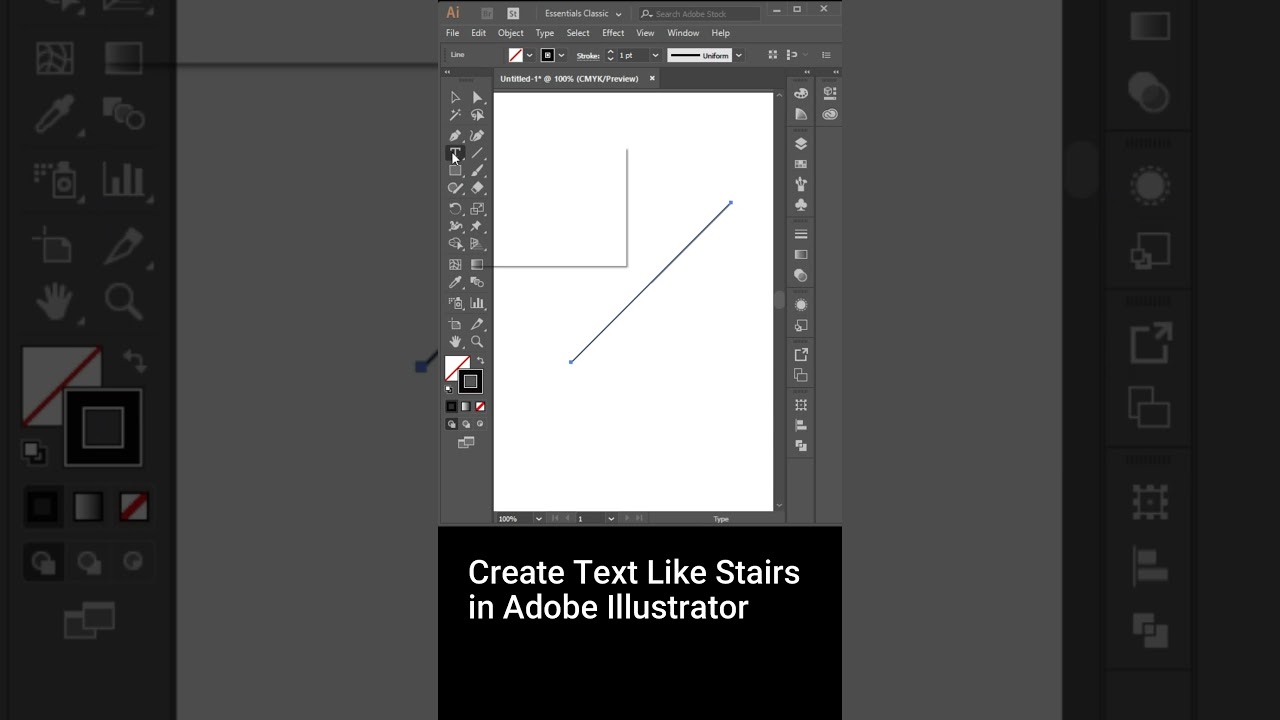Expand control bar fill color dropdown
Image resolution: width=1280 pixels, height=720 pixels.
click(x=530, y=56)
